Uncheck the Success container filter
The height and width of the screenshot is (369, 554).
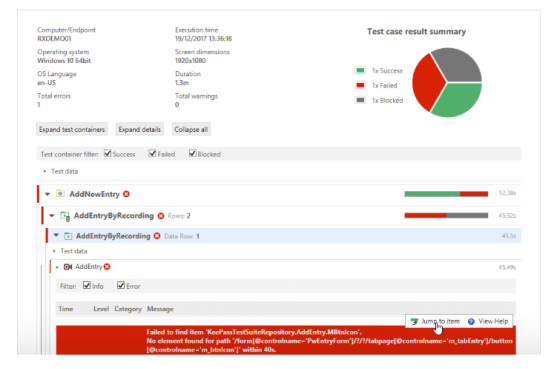click(107, 153)
